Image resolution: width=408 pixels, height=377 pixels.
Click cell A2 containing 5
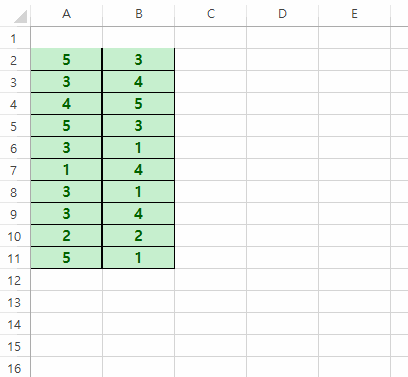(x=66, y=59)
